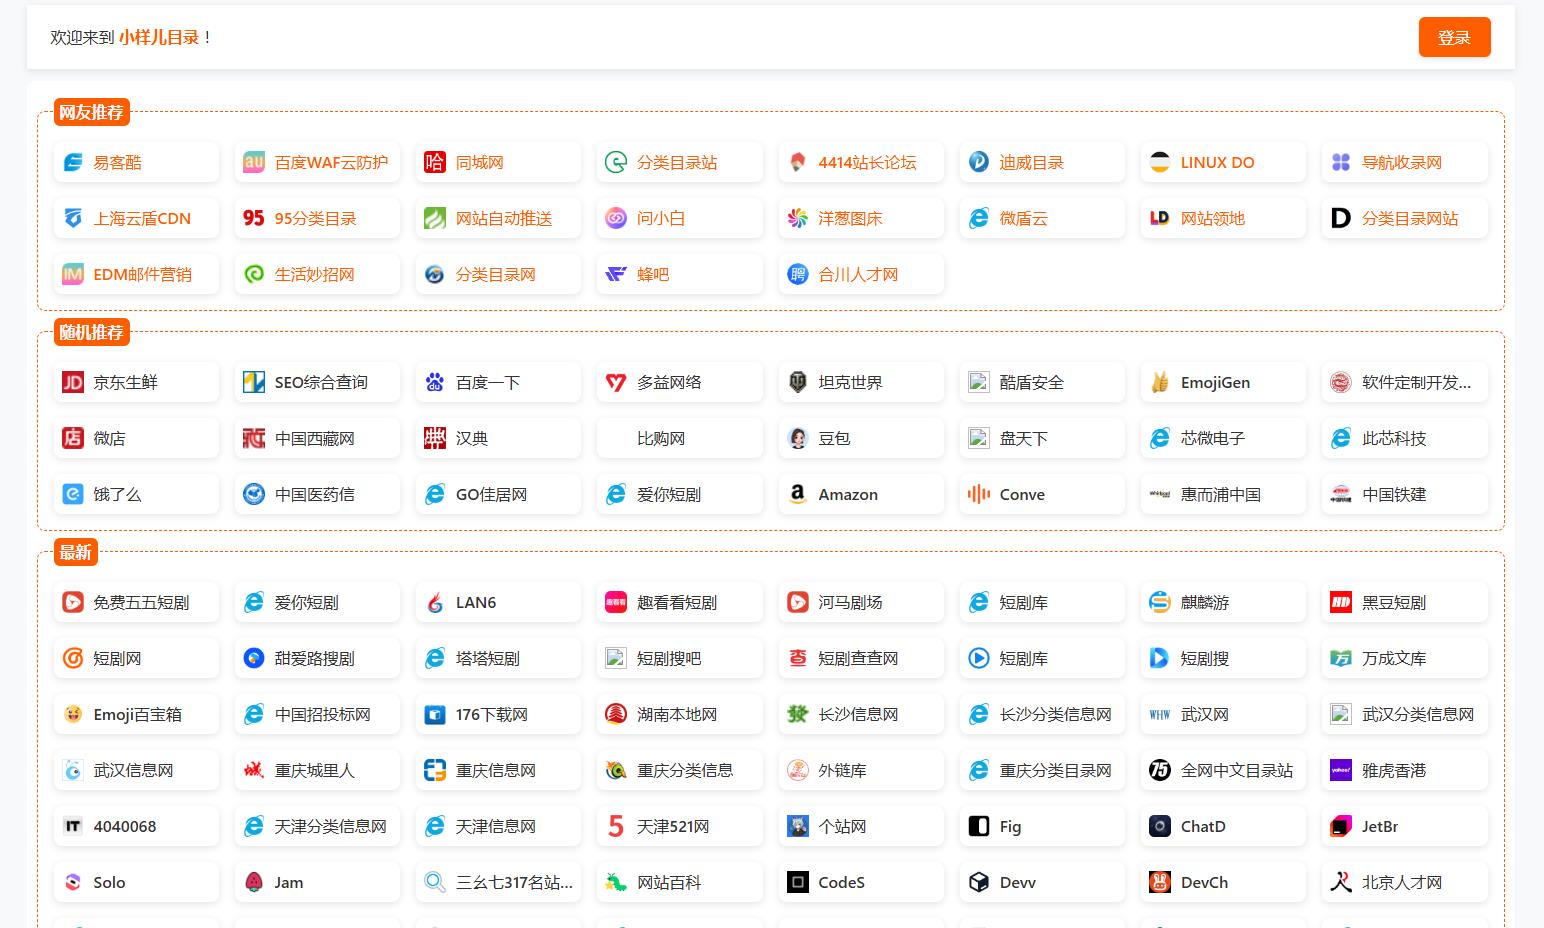Click the 雅虎香港 yahoo icon
Image resolution: width=1544 pixels, height=928 pixels.
(x=1341, y=770)
